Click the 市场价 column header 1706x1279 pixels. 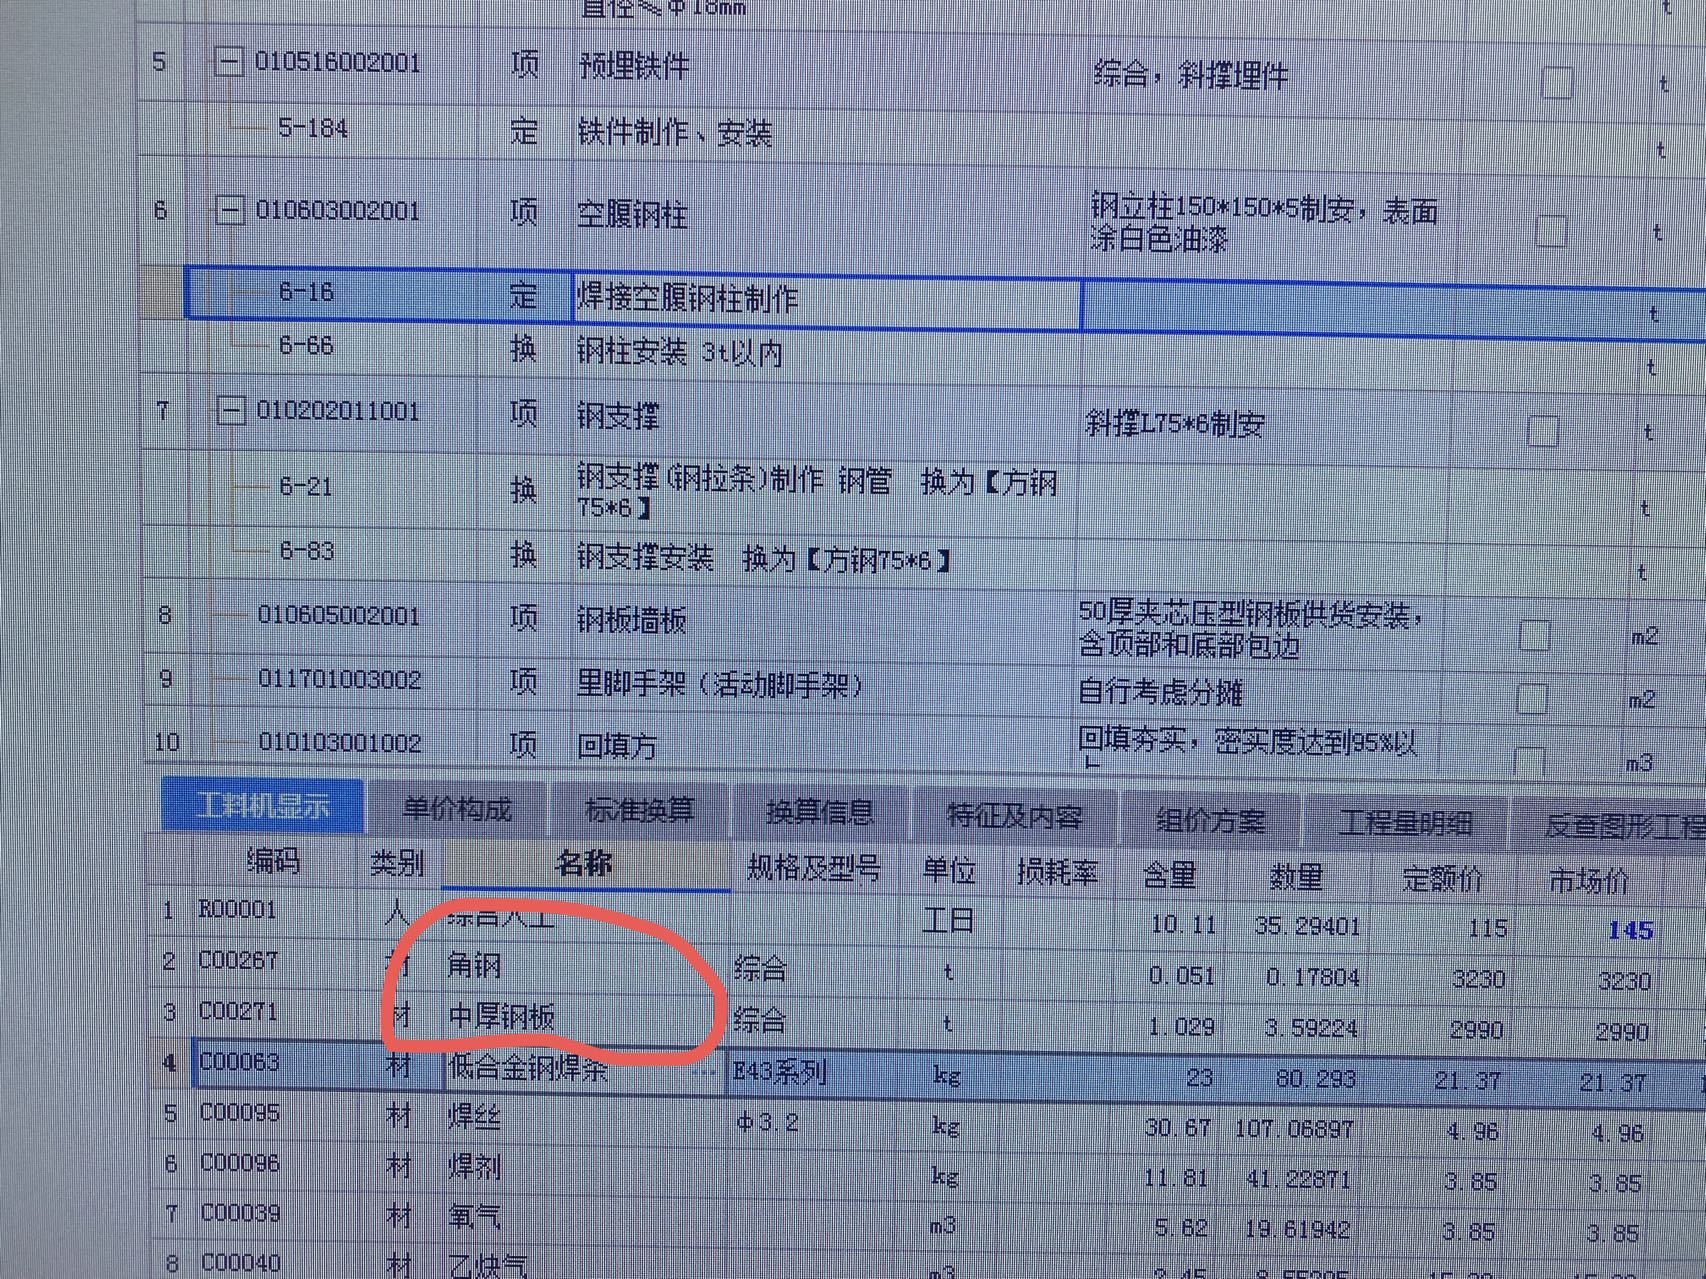pos(1589,882)
